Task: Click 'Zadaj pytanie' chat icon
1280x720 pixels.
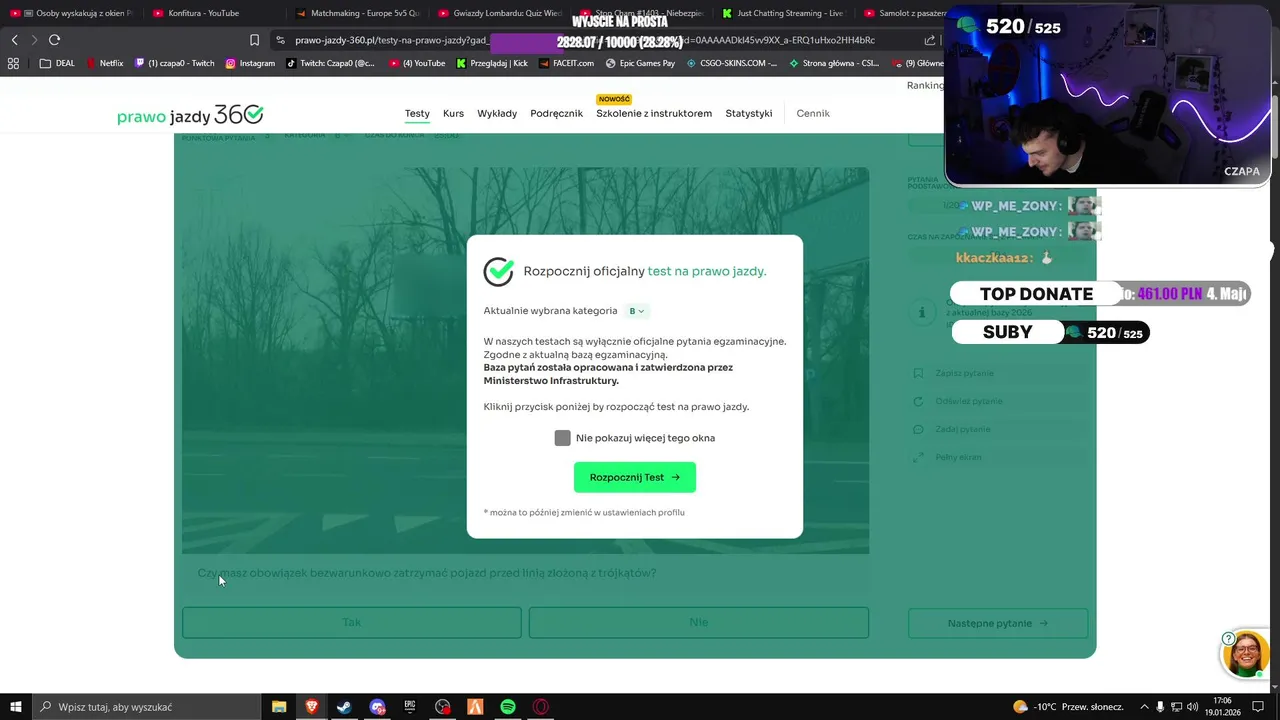Action: click(918, 429)
